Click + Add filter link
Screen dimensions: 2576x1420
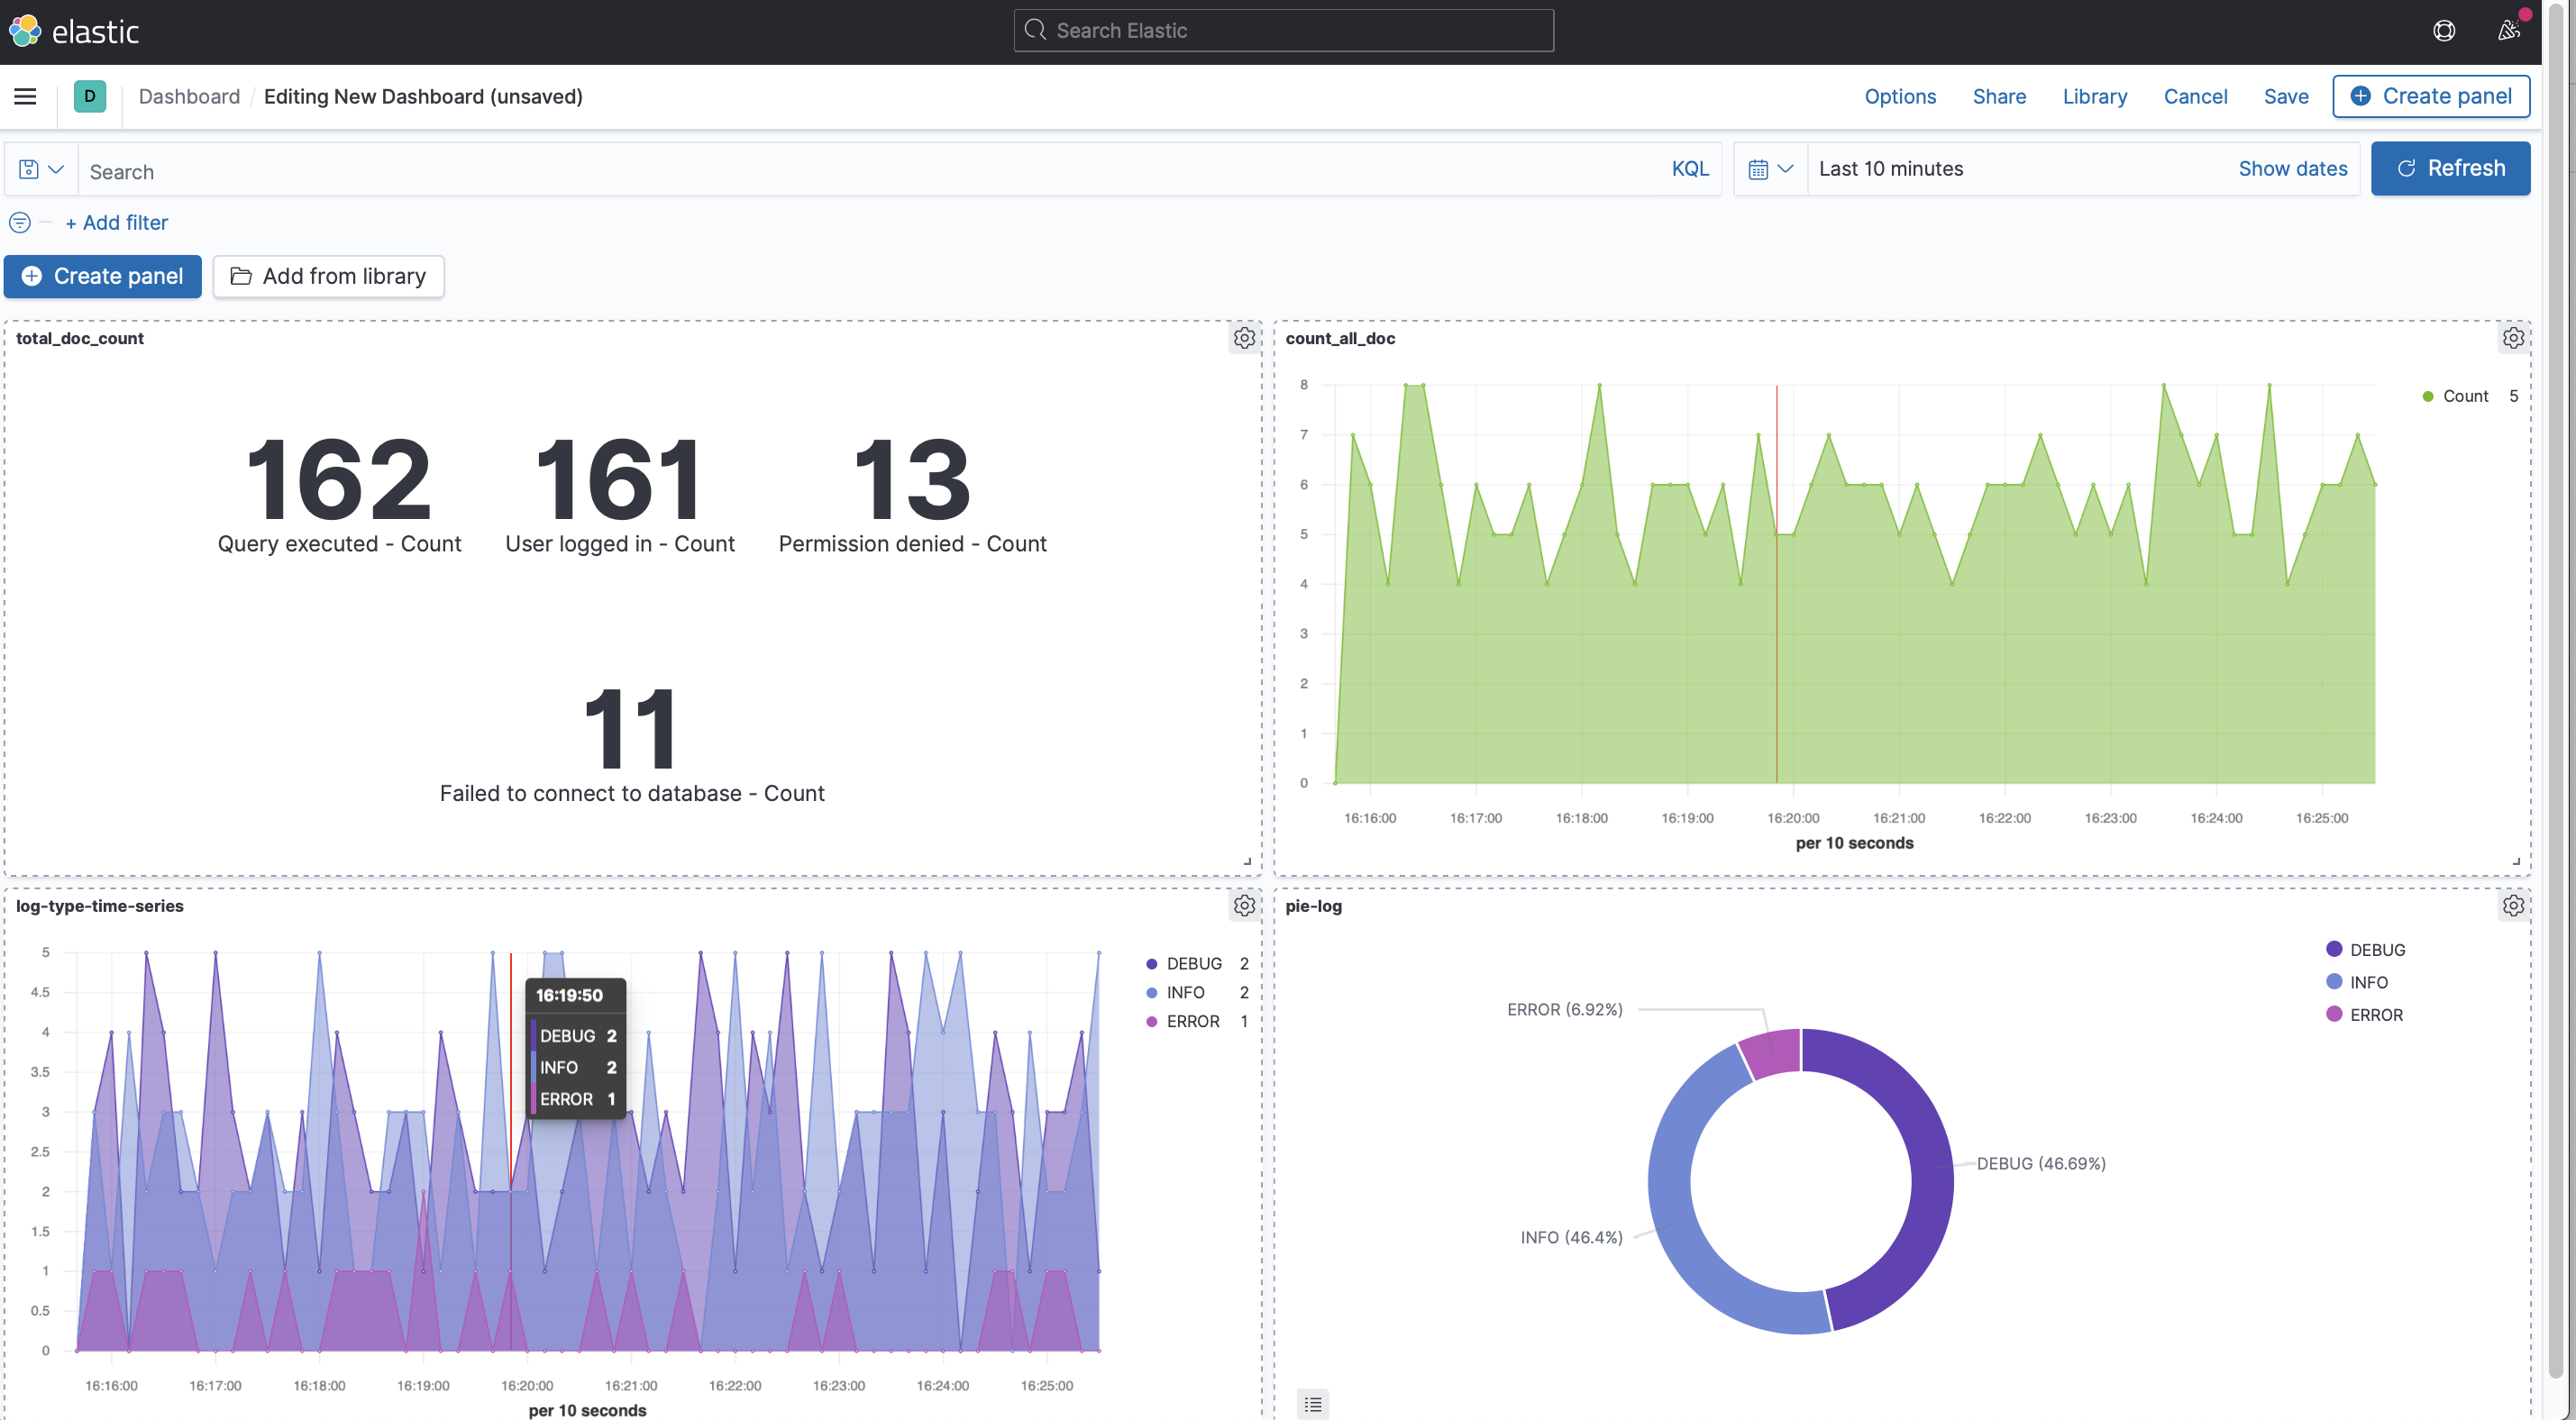tap(116, 222)
